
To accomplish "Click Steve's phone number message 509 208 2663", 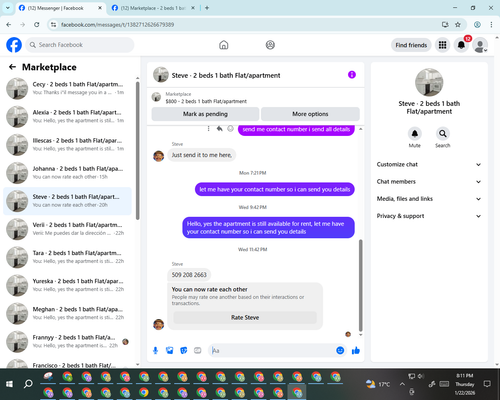I will click(189, 275).
